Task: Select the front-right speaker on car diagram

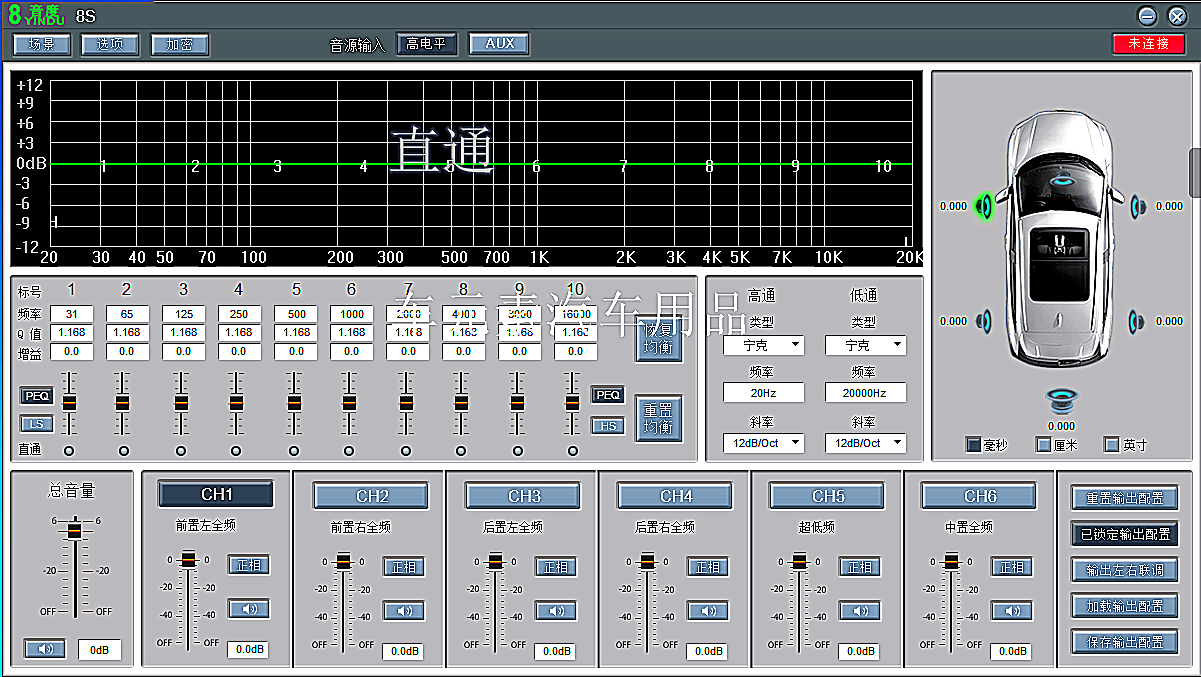Action: click(1137, 207)
